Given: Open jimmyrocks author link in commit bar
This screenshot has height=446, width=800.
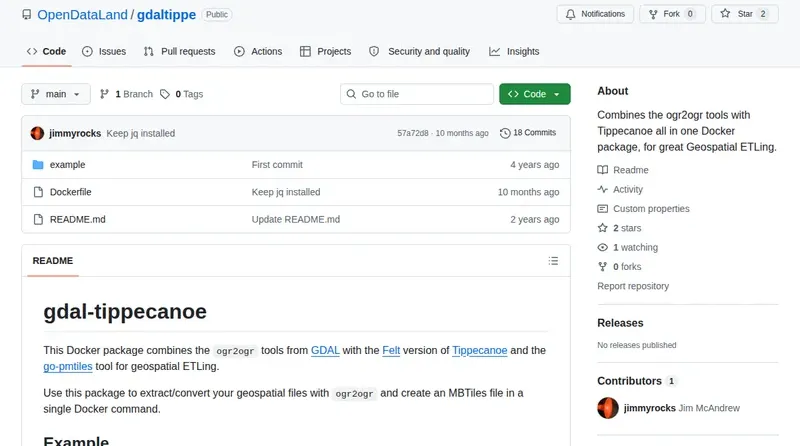Looking at the screenshot, I should point(75,133).
